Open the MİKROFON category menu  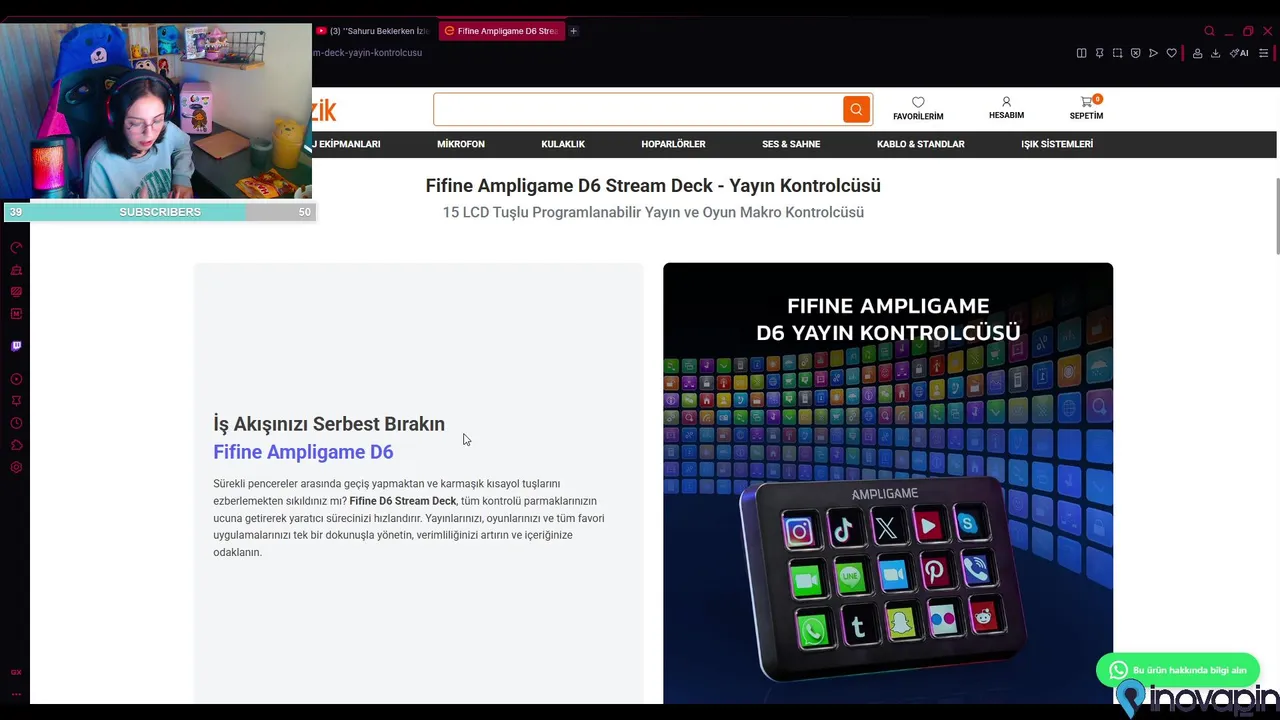point(461,144)
